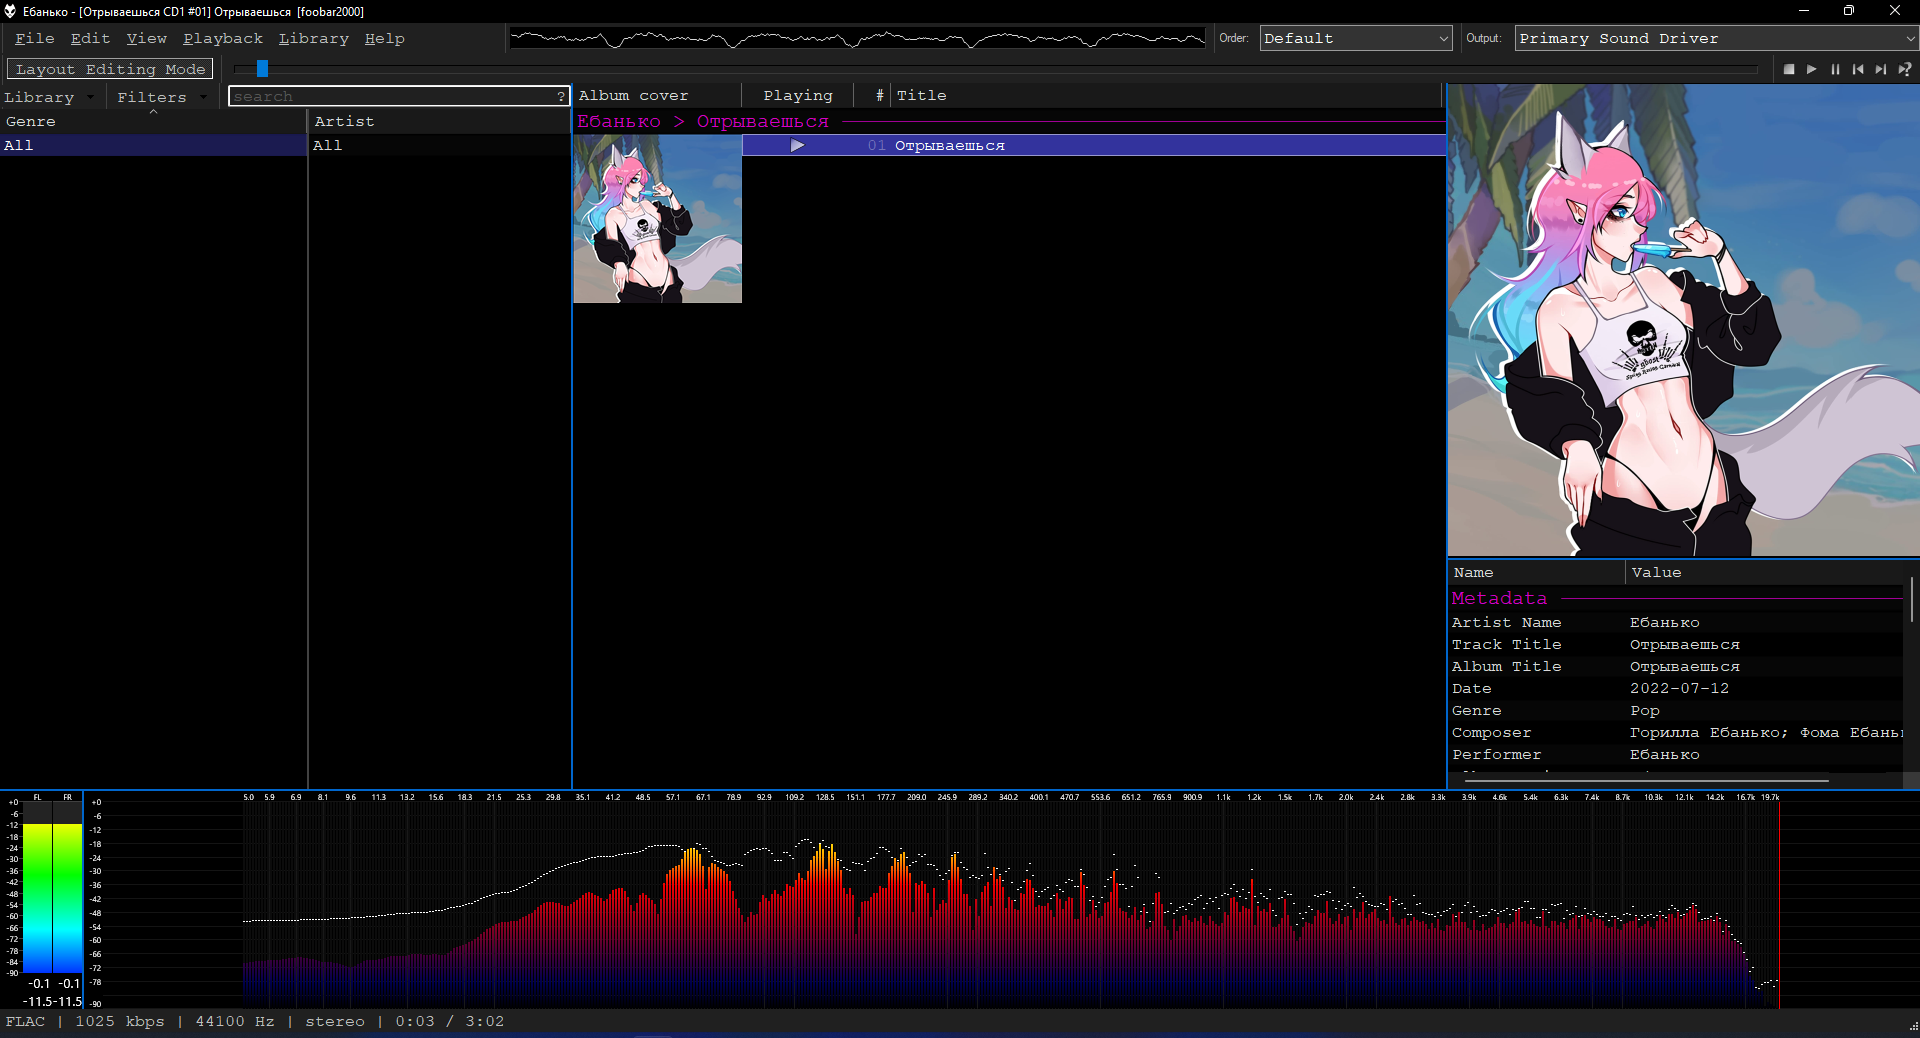Click the small album cover thumbnail in playlist

(658, 219)
